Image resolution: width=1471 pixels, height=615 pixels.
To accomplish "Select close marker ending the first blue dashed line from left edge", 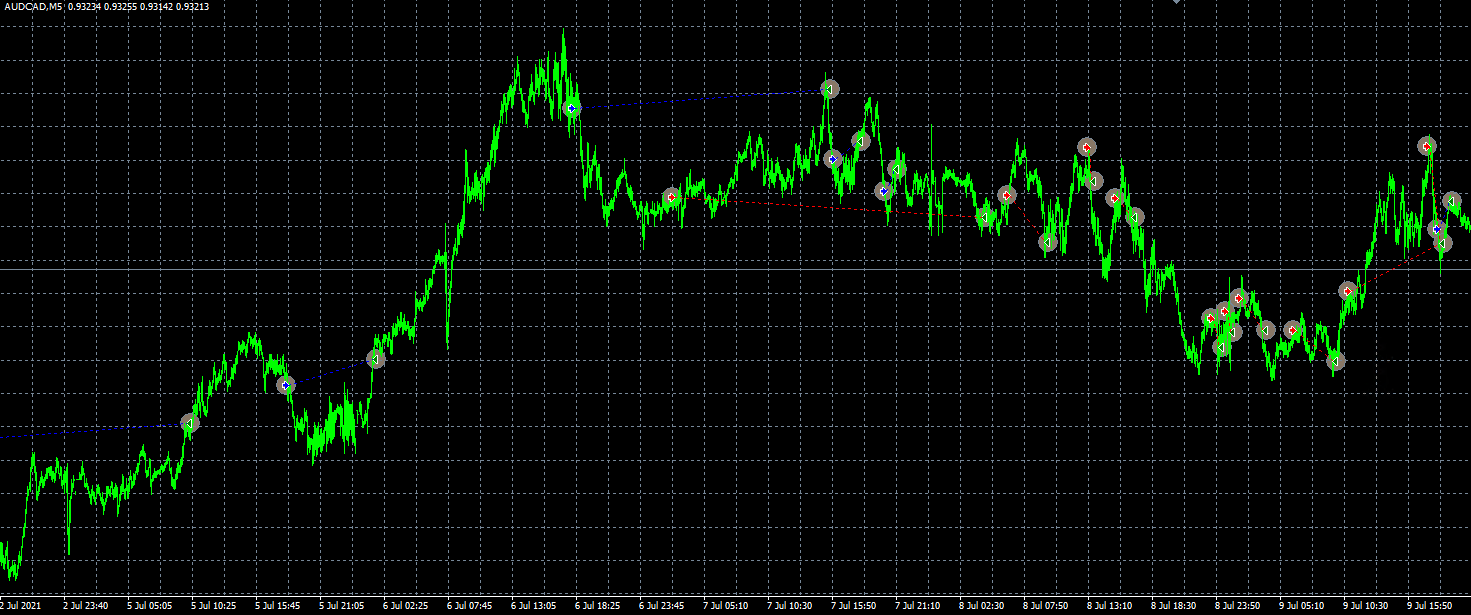I will pos(189,424).
